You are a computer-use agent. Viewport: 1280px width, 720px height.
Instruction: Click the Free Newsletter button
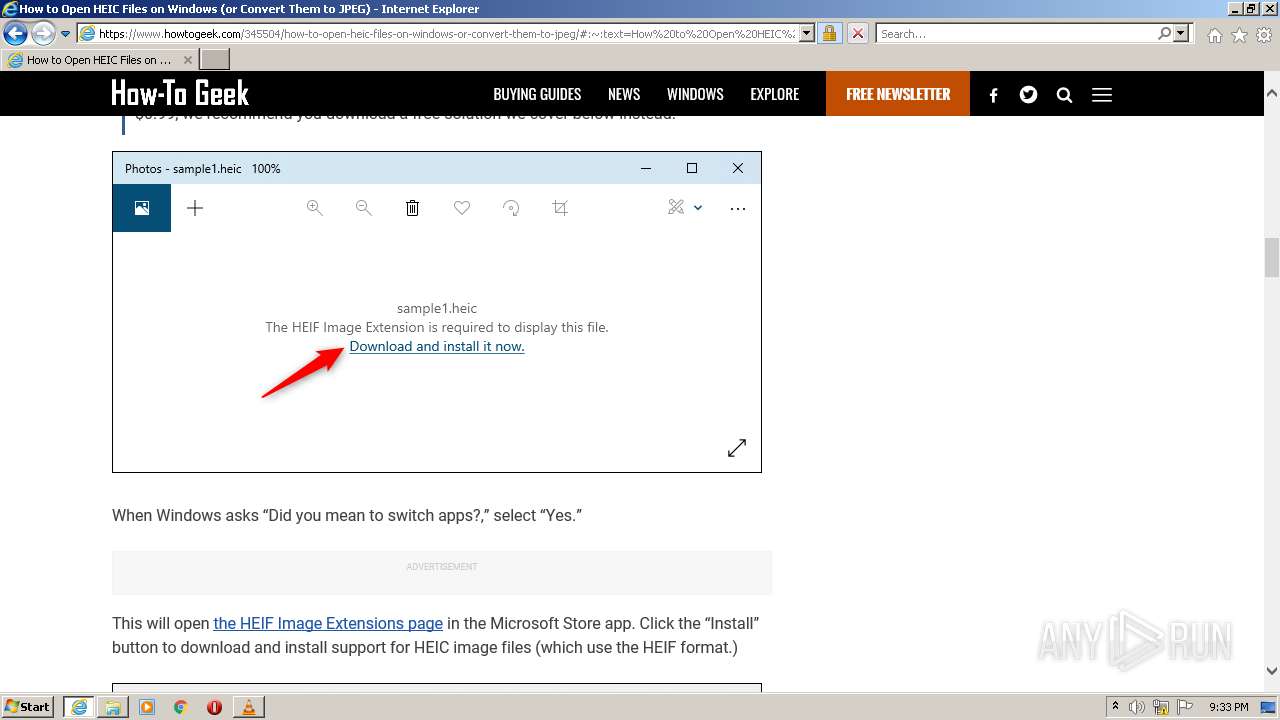tap(898, 94)
